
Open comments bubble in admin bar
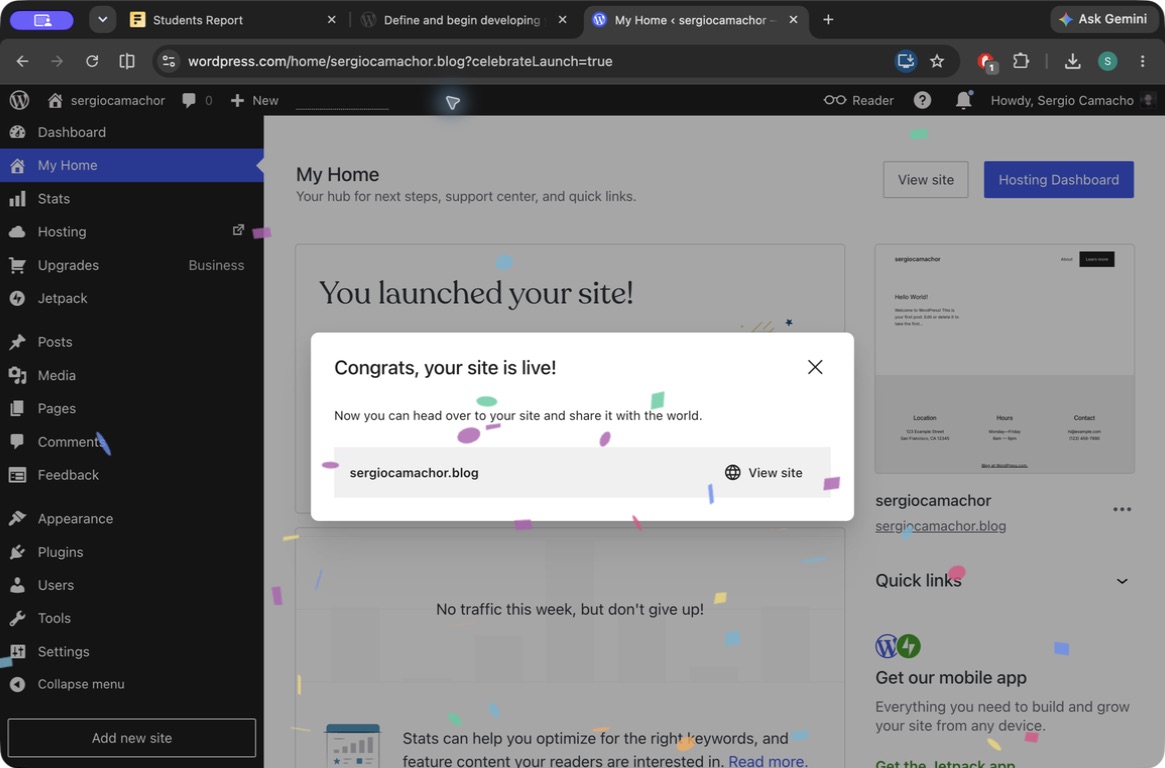click(x=197, y=100)
